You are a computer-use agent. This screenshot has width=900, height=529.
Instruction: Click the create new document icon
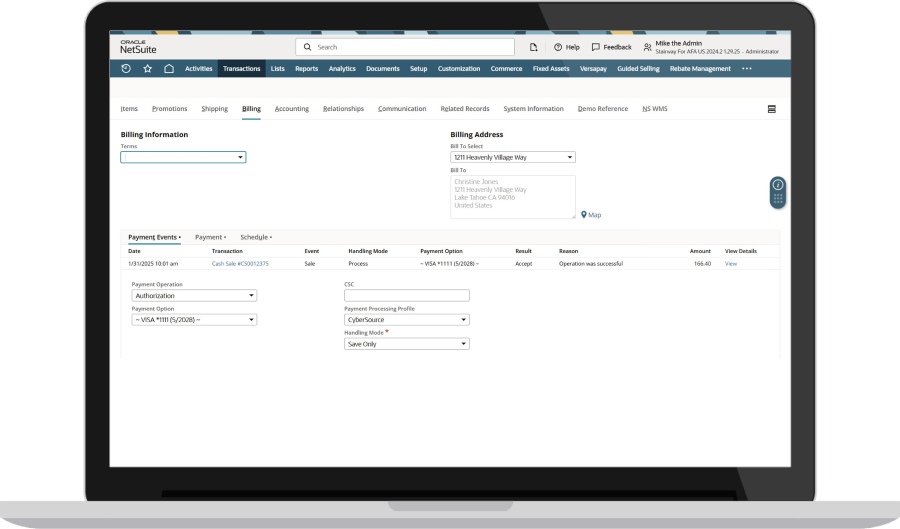(x=533, y=47)
